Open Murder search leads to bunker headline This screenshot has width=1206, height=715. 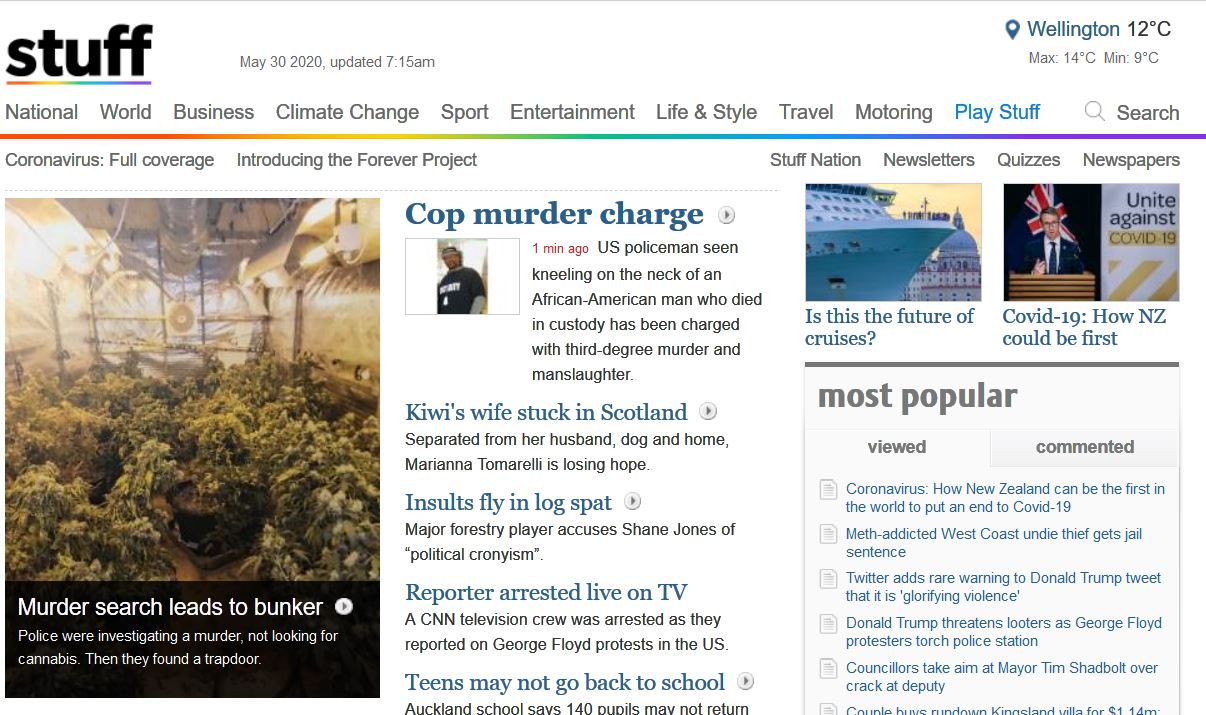170,607
